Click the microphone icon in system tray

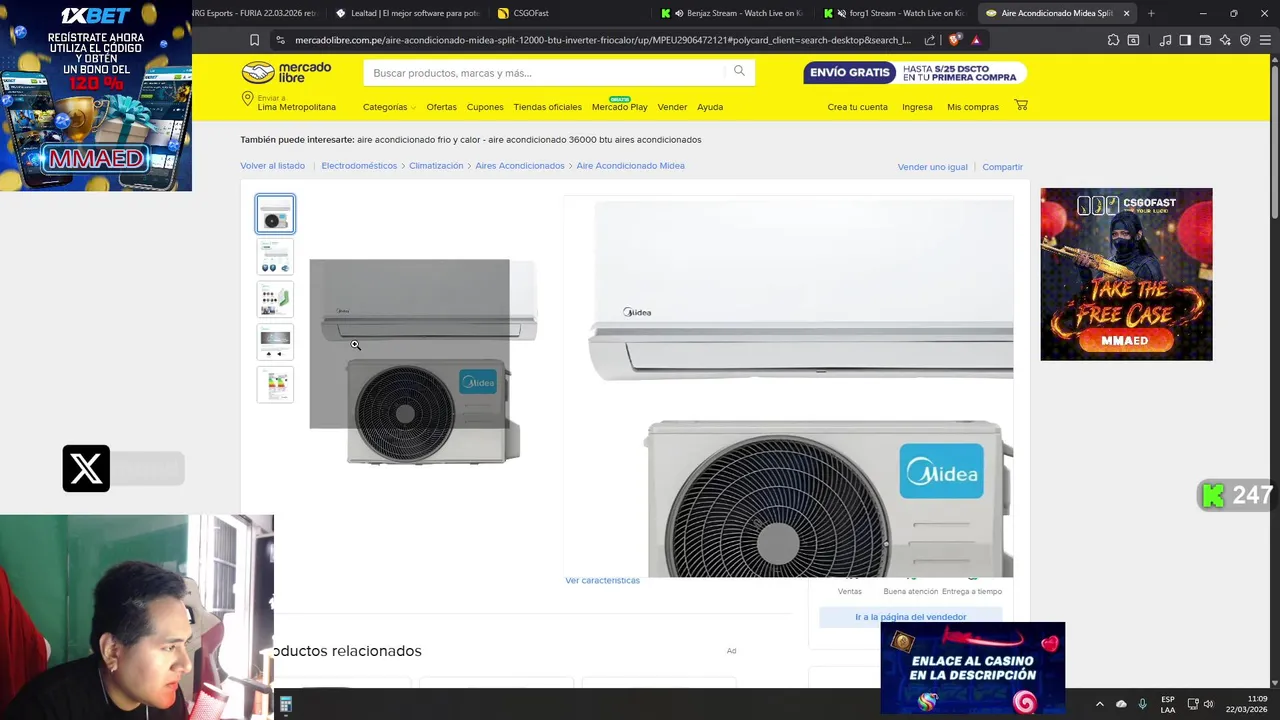(1143, 704)
